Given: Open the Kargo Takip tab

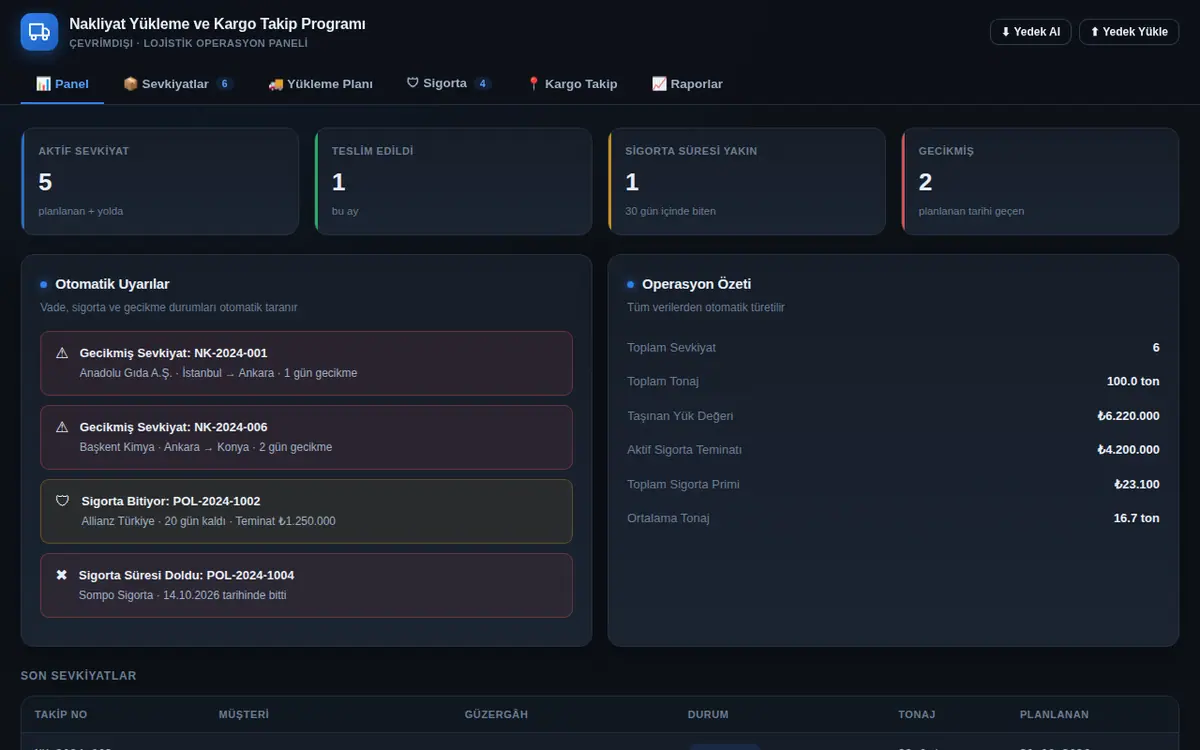Looking at the screenshot, I should point(572,84).
